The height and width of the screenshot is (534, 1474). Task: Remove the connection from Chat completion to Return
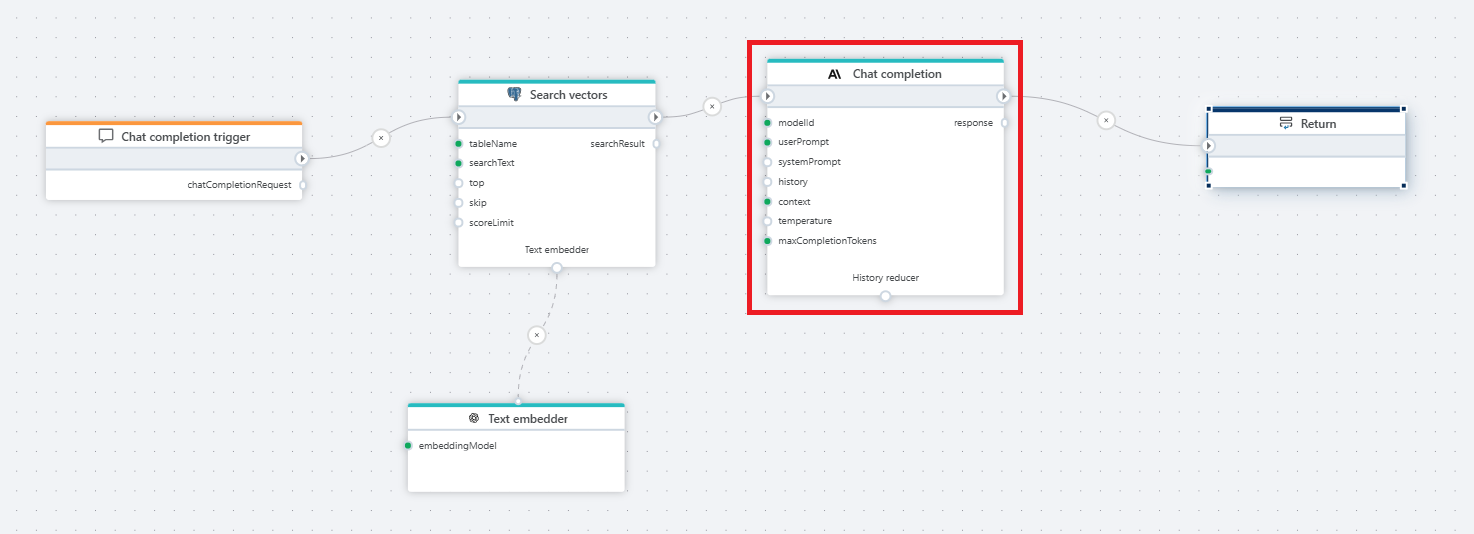[x=1105, y=120]
